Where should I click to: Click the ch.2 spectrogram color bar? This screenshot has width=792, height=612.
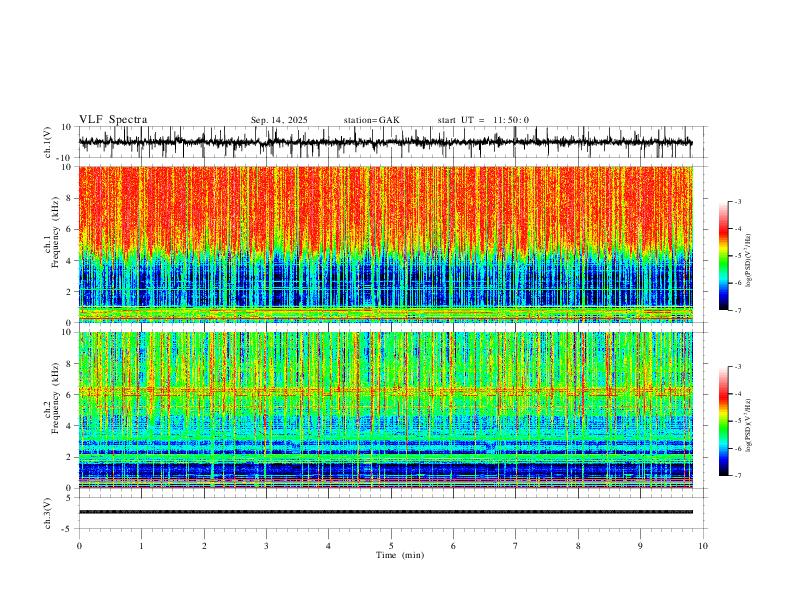[724, 421]
